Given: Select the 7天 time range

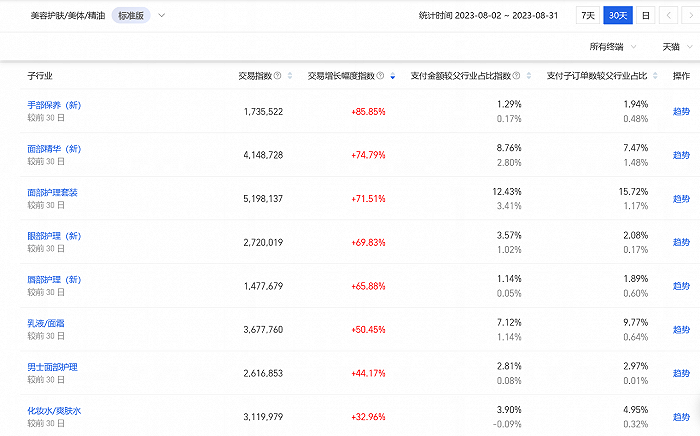Looking at the screenshot, I should tap(588, 16).
